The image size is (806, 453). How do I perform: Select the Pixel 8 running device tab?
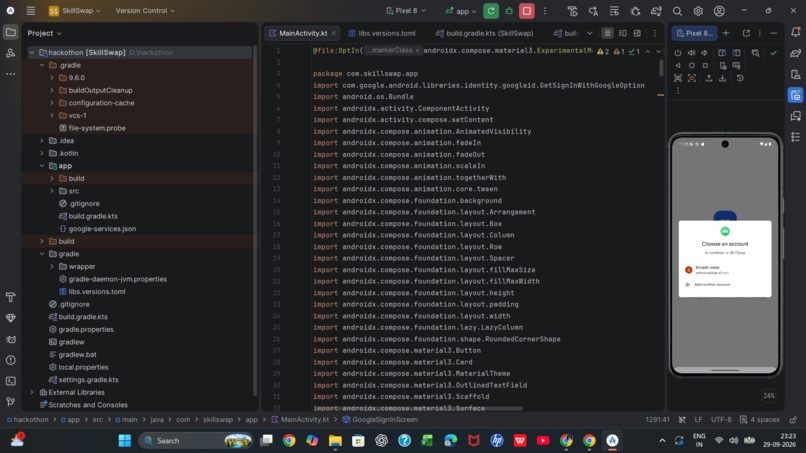pyautogui.click(x=694, y=33)
